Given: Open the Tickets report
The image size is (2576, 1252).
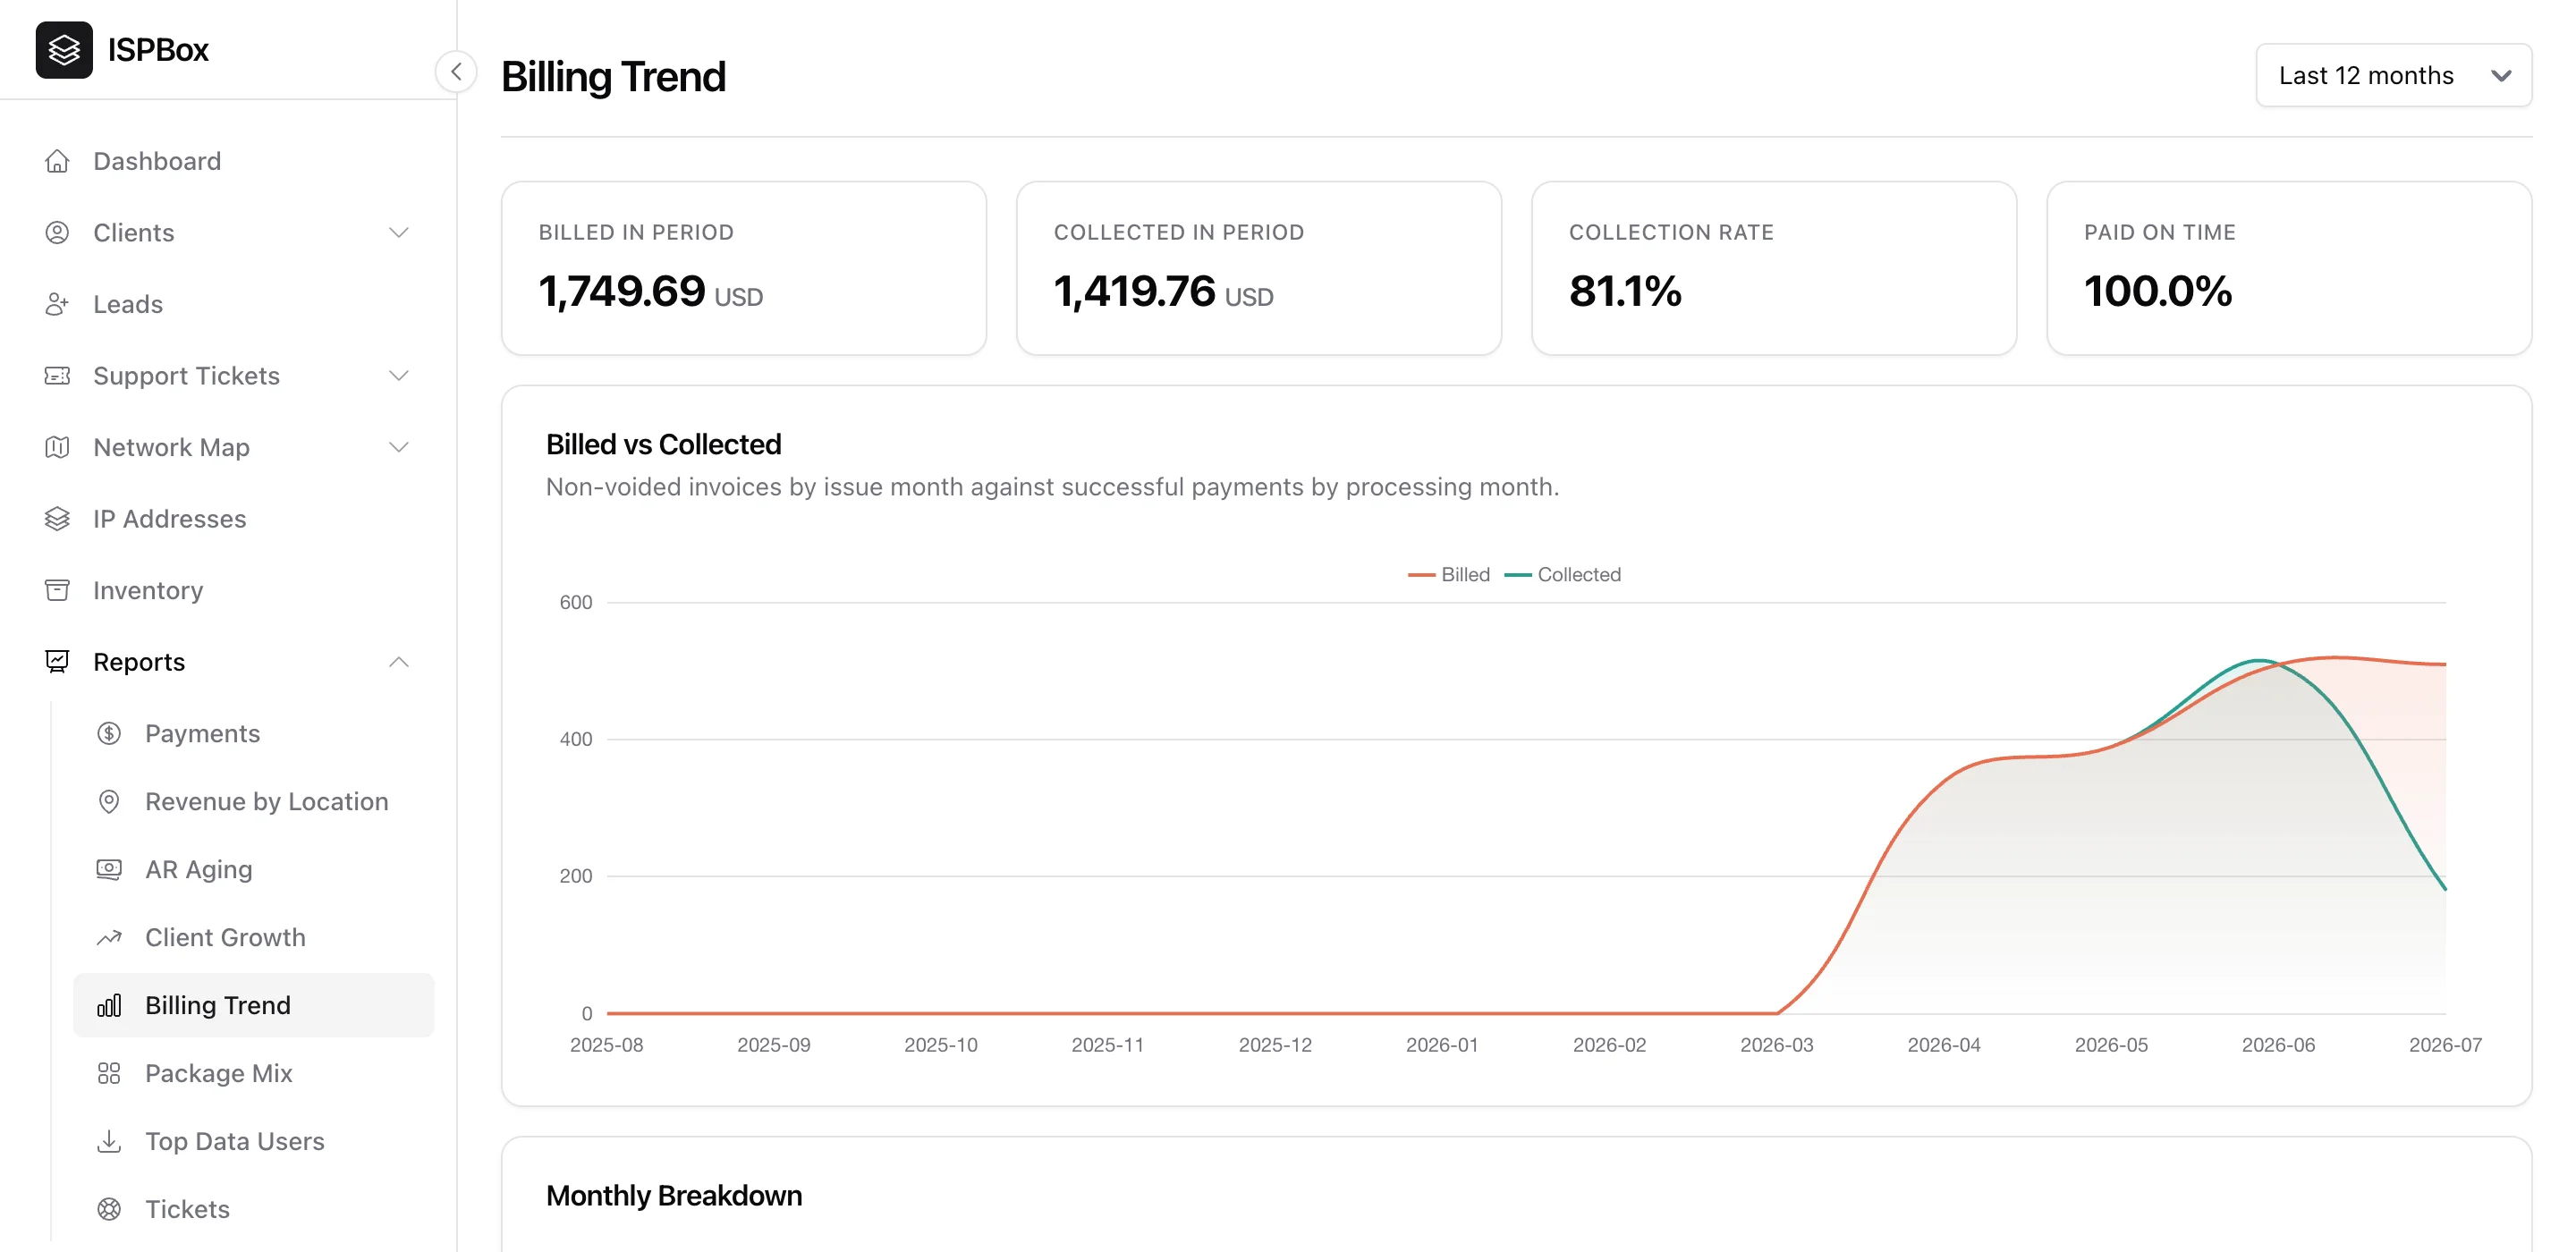Looking at the screenshot, I should [254, 1209].
